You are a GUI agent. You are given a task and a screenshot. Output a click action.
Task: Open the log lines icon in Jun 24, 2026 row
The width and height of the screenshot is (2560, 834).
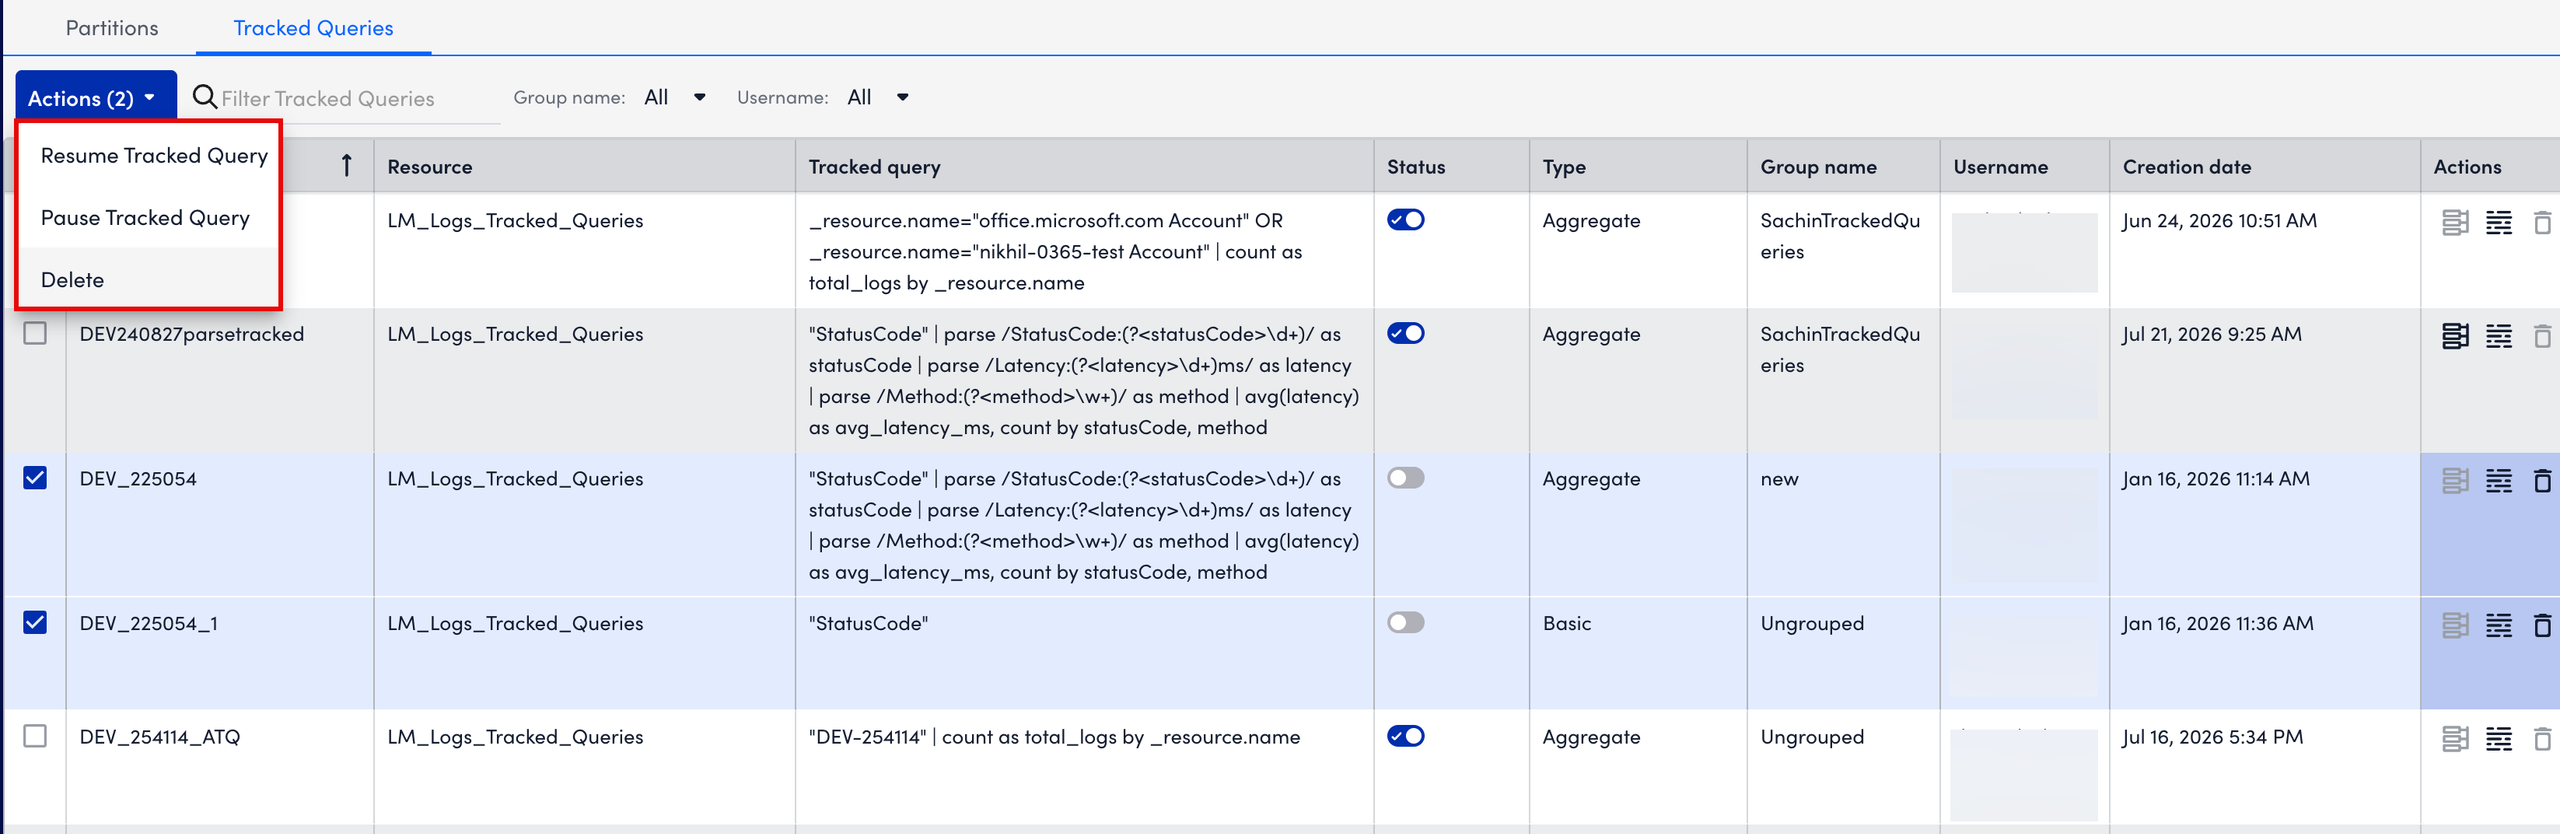pyautogui.click(x=2499, y=222)
